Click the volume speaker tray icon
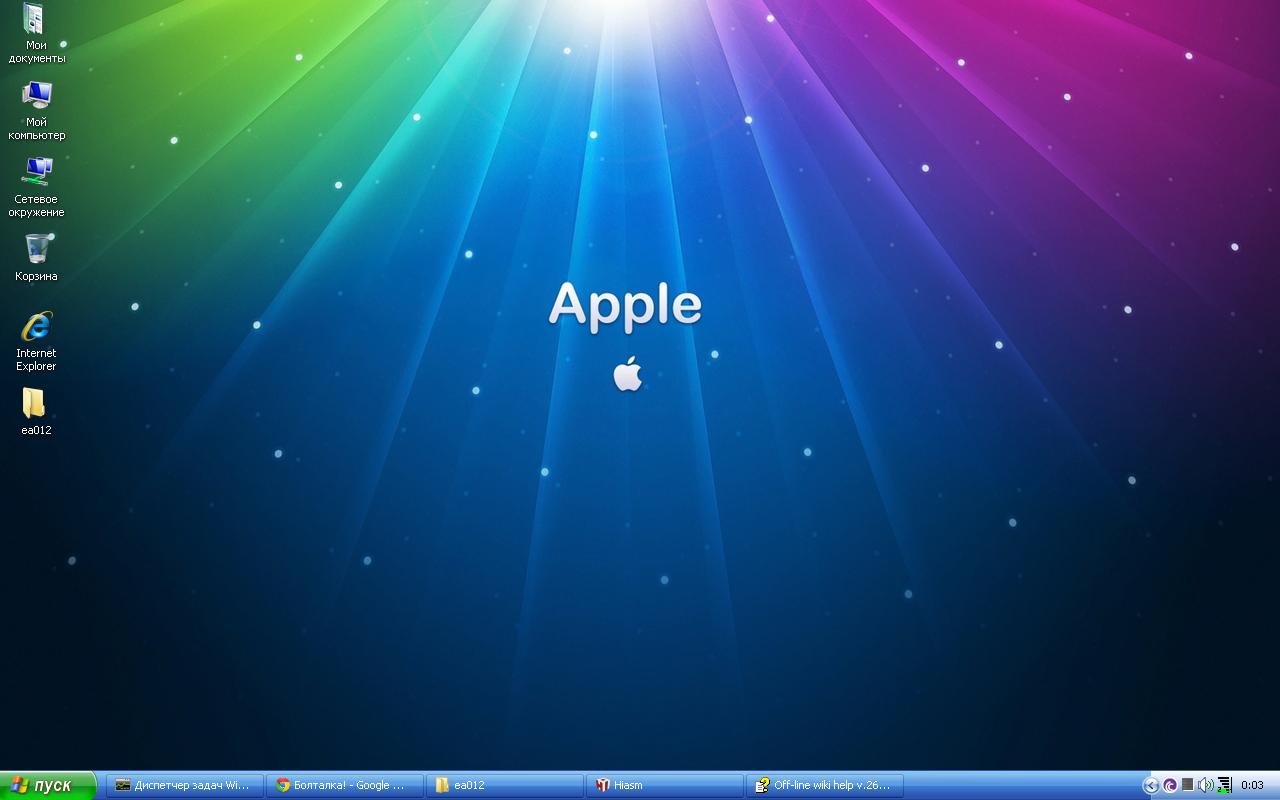 pos(1205,785)
